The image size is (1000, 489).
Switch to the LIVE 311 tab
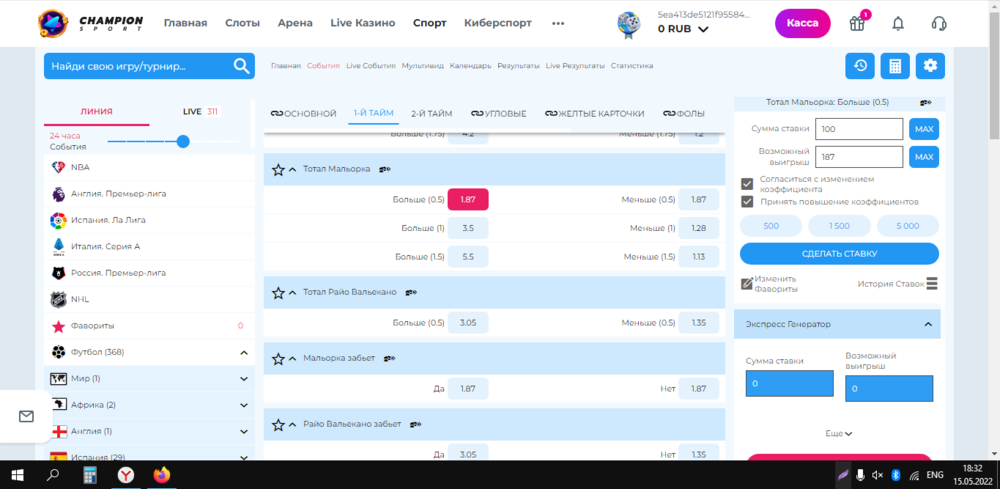coord(201,112)
